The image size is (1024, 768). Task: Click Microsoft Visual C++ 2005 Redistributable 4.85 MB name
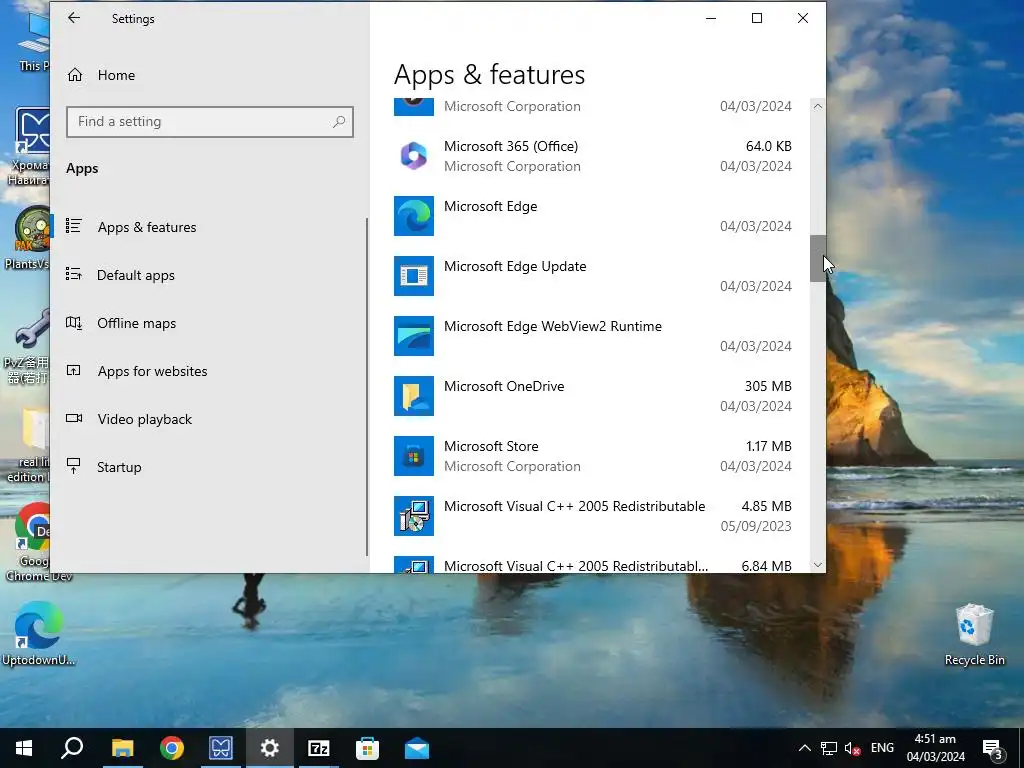pos(574,507)
